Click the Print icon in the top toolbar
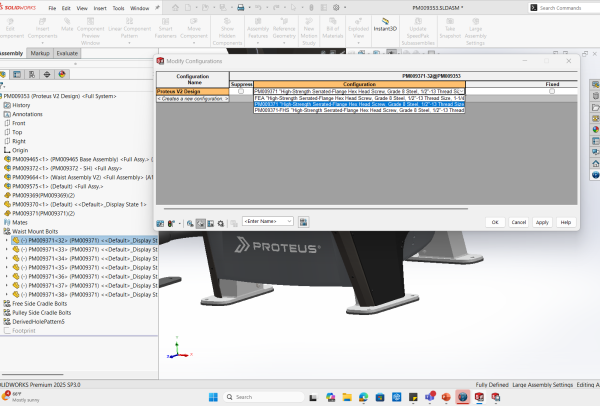 point(241,8)
